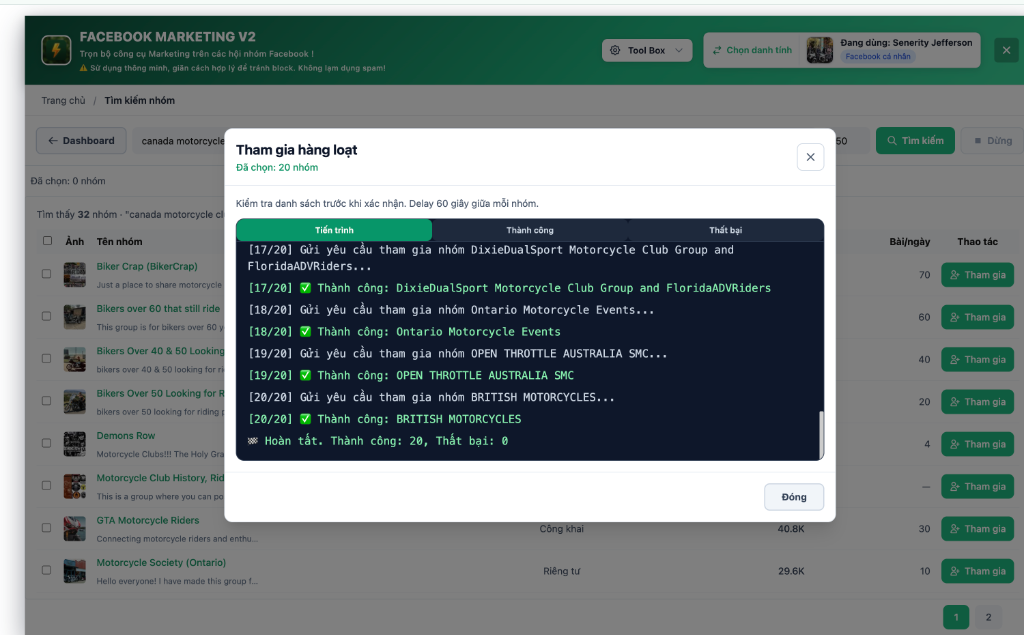Close the Facebook Marketing V2 panel
The width and height of the screenshot is (1024, 635).
click(x=1006, y=50)
